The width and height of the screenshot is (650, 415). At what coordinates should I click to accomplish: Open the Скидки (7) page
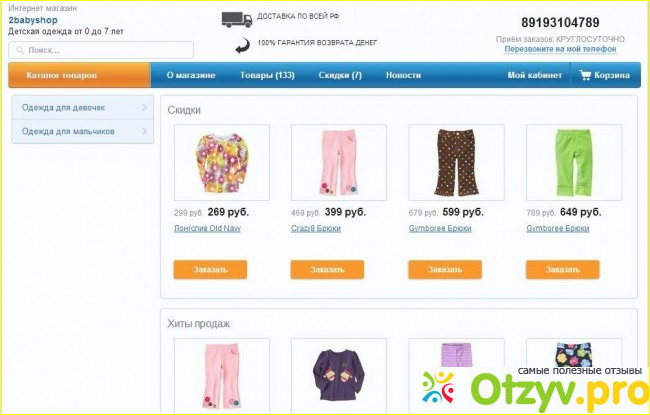[x=340, y=75]
